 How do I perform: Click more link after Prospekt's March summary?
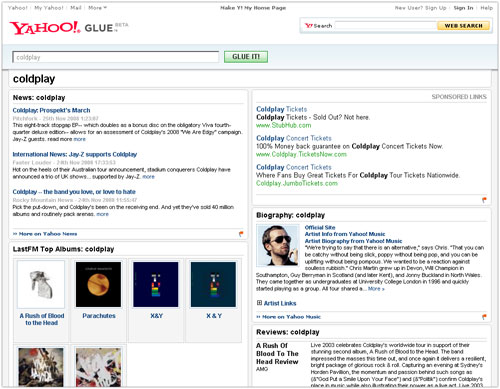(79, 139)
